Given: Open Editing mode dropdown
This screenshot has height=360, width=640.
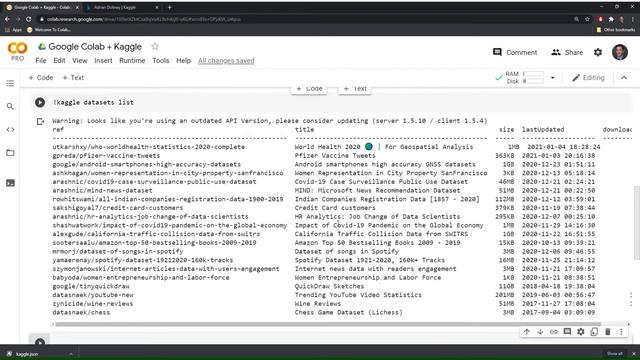Looking at the screenshot, I should click(588, 78).
